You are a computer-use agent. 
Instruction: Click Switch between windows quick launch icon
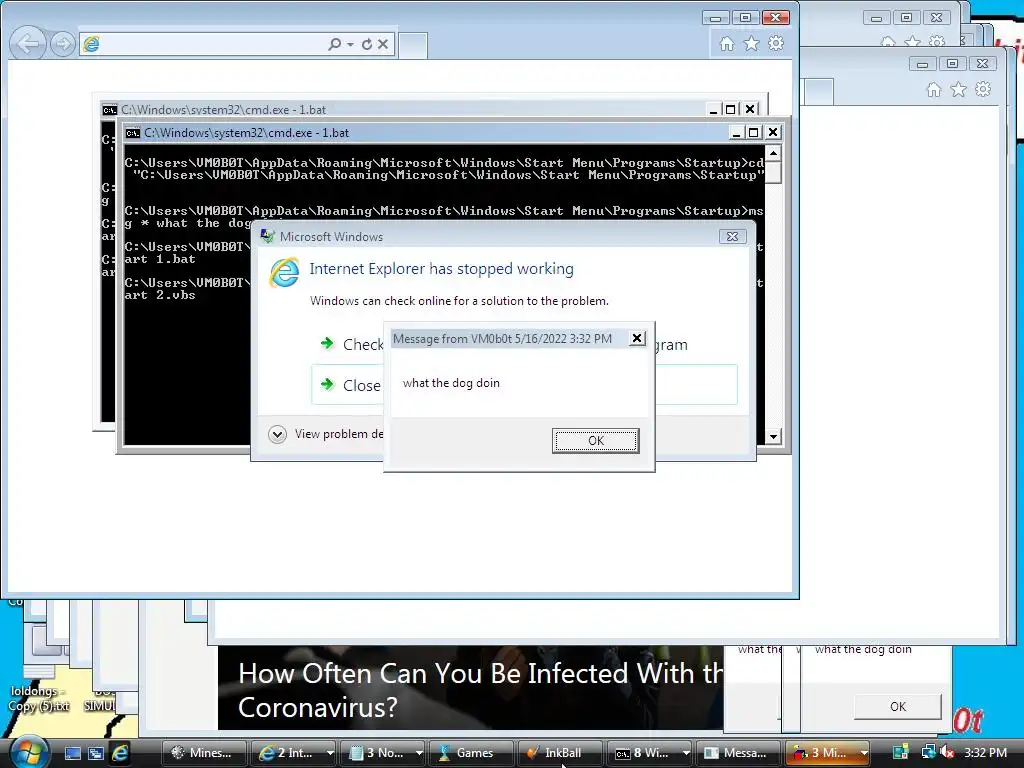(96, 753)
